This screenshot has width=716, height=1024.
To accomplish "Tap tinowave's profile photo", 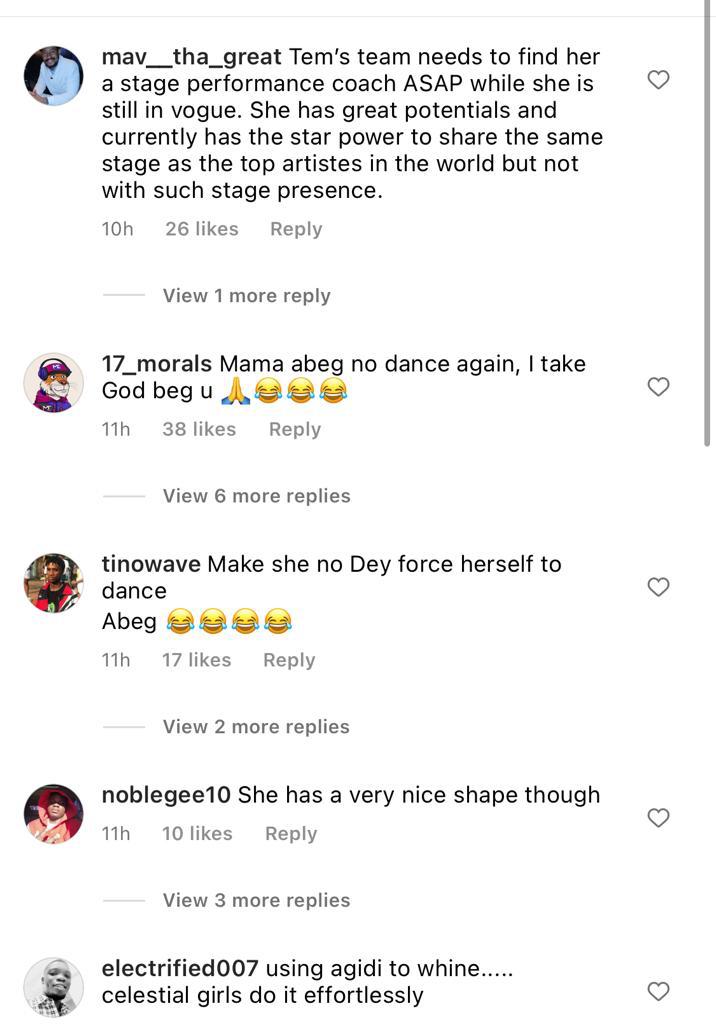I will point(53,582).
